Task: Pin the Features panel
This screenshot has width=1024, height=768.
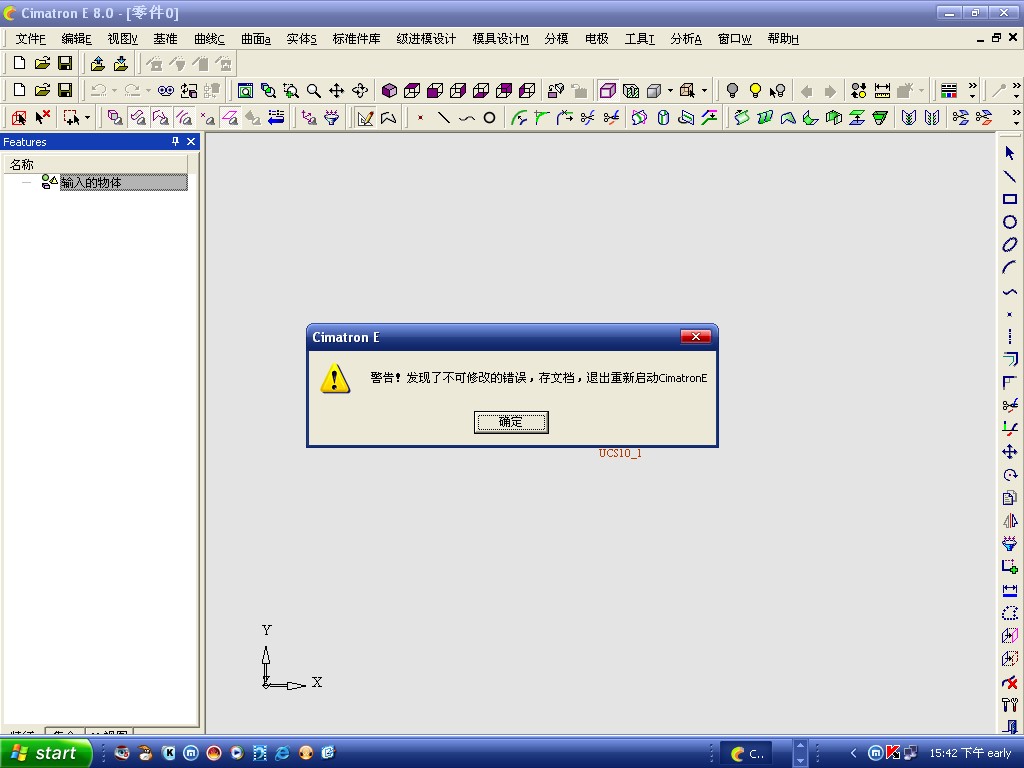Action: pyautogui.click(x=175, y=142)
